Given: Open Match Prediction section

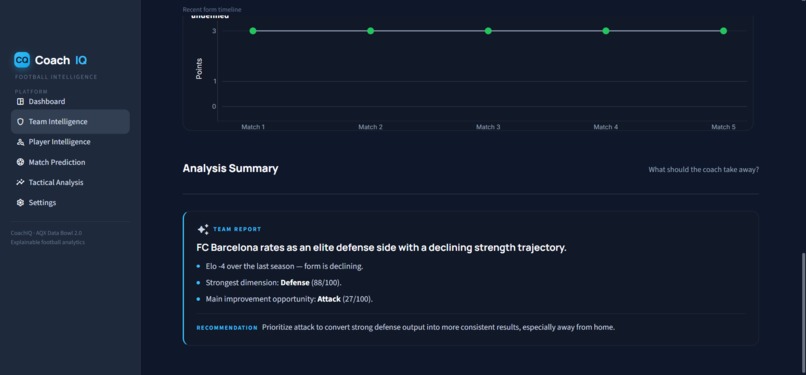Looking at the screenshot, I should (70, 162).
